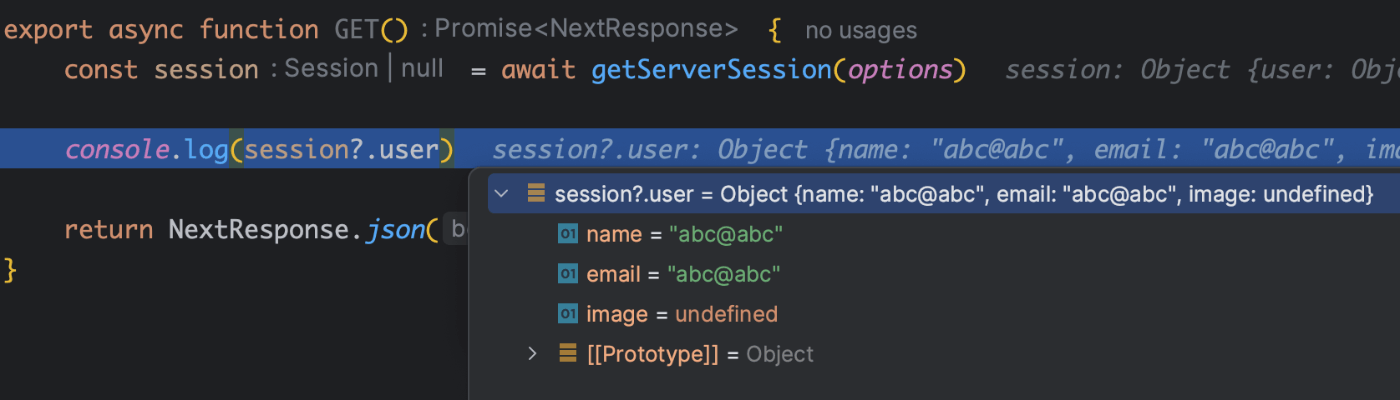Click the email field type icon

pos(568,274)
